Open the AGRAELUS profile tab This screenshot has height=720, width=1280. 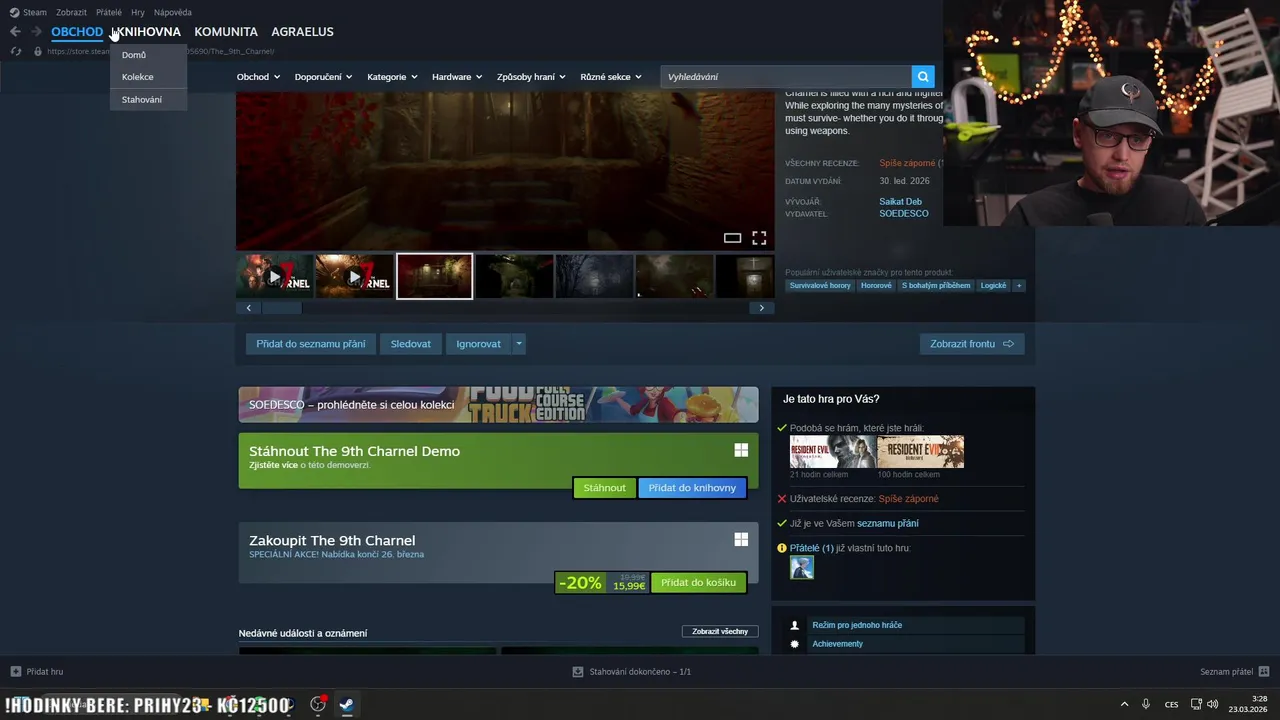point(302,32)
